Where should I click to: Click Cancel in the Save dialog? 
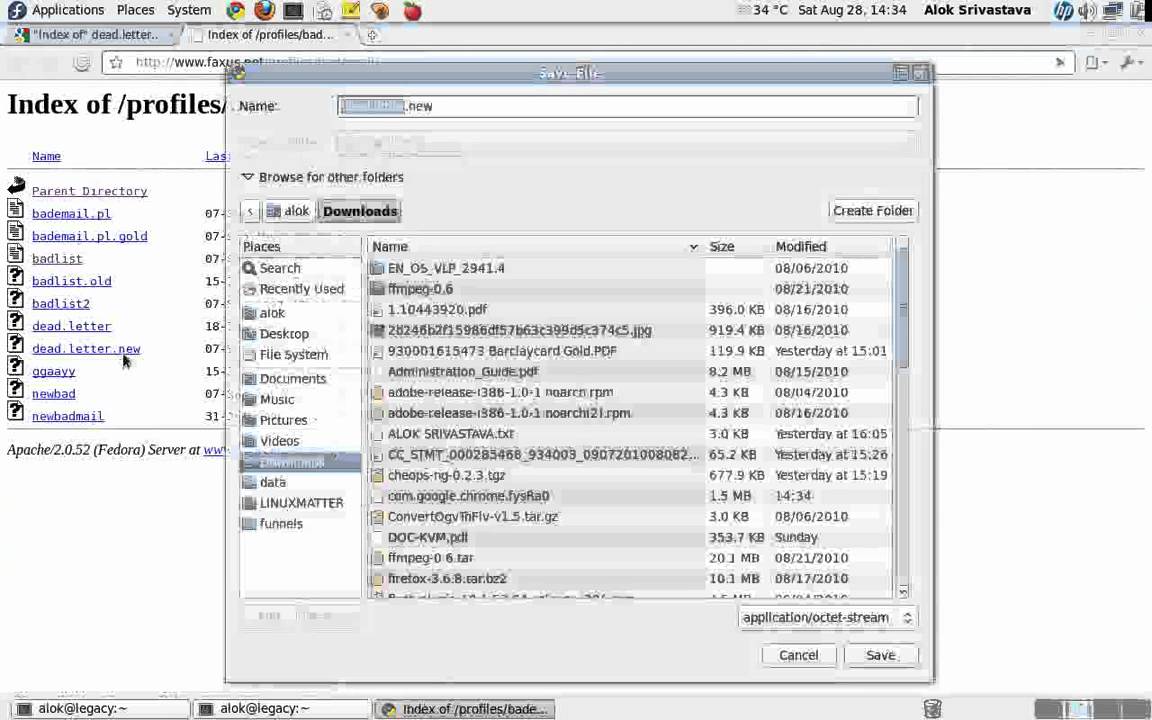pyautogui.click(x=799, y=655)
